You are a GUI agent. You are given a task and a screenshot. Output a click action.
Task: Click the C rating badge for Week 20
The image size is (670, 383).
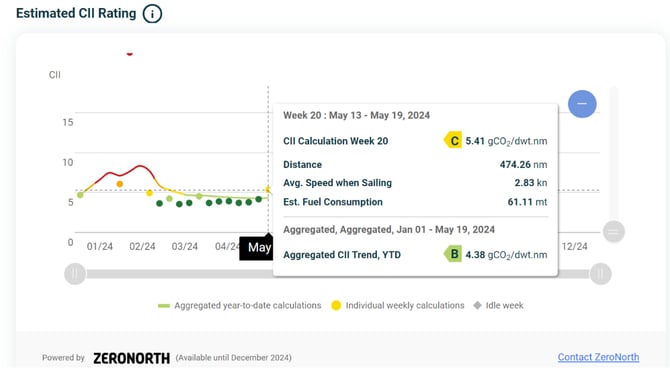click(x=453, y=141)
